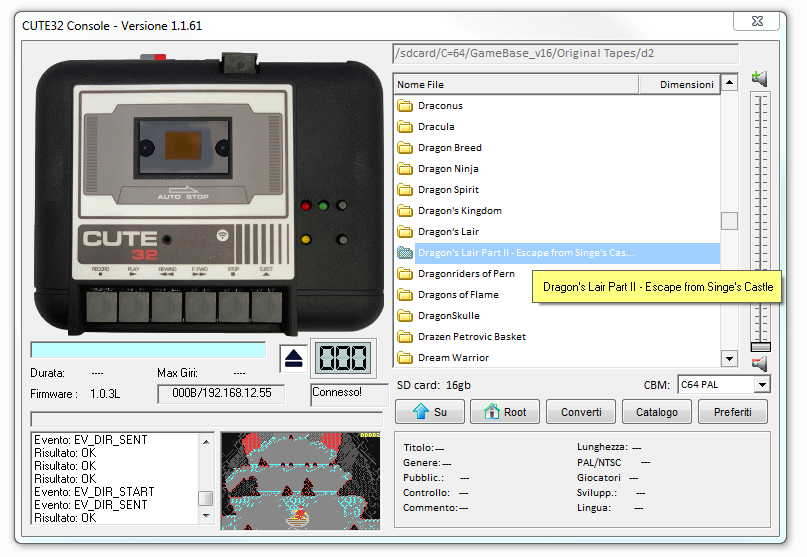807x557 pixels.
Task: Select the Dream Warrior folder icon
Action: 405,358
